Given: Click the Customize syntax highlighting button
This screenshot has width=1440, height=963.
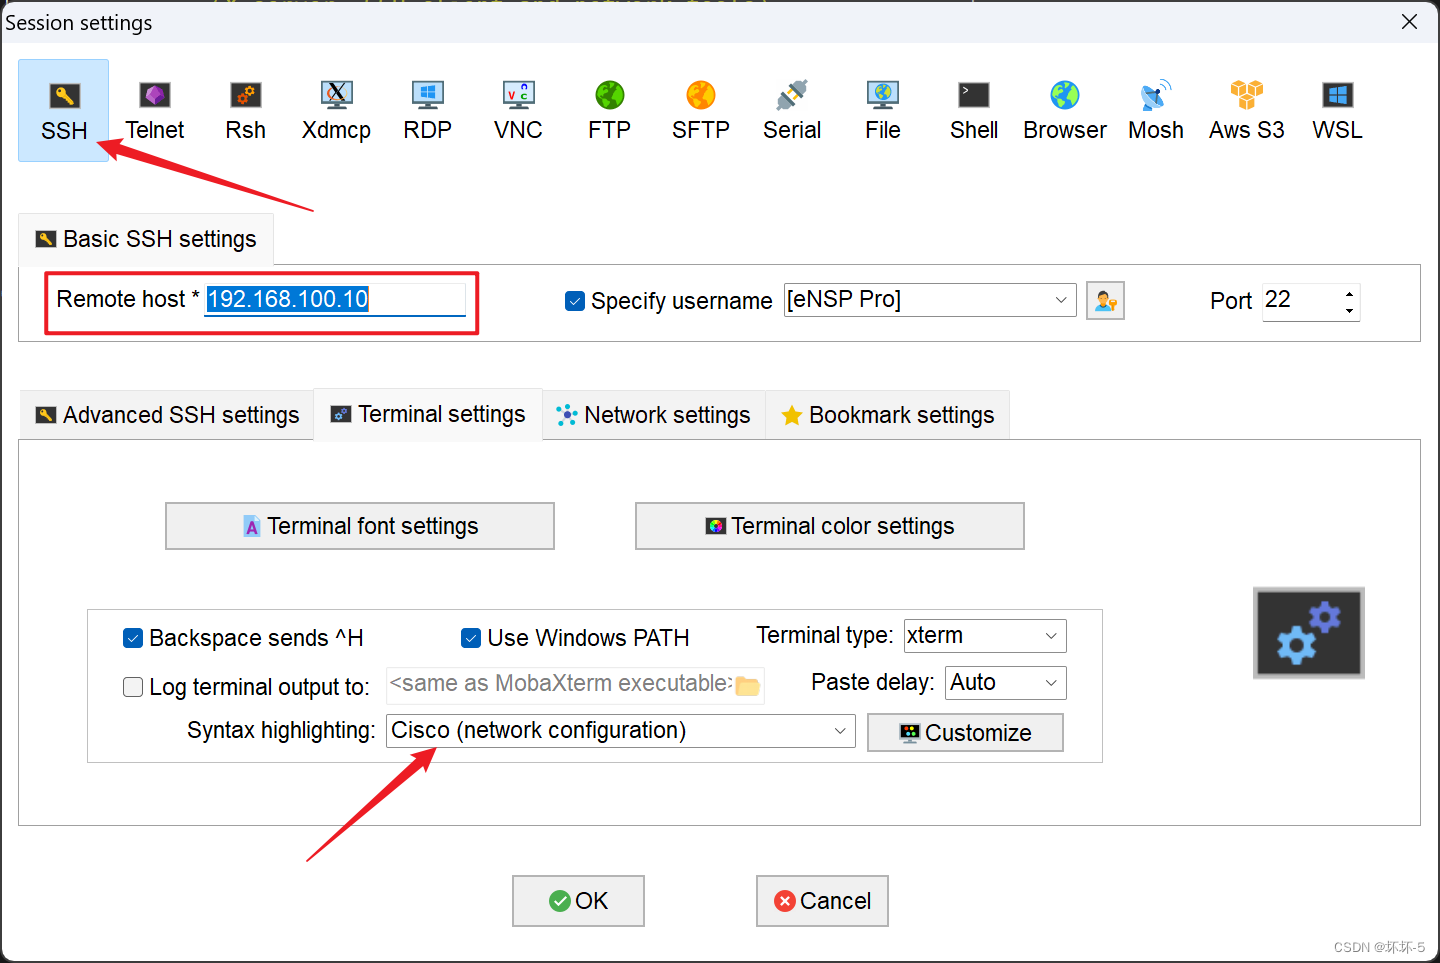Looking at the screenshot, I should 964,732.
